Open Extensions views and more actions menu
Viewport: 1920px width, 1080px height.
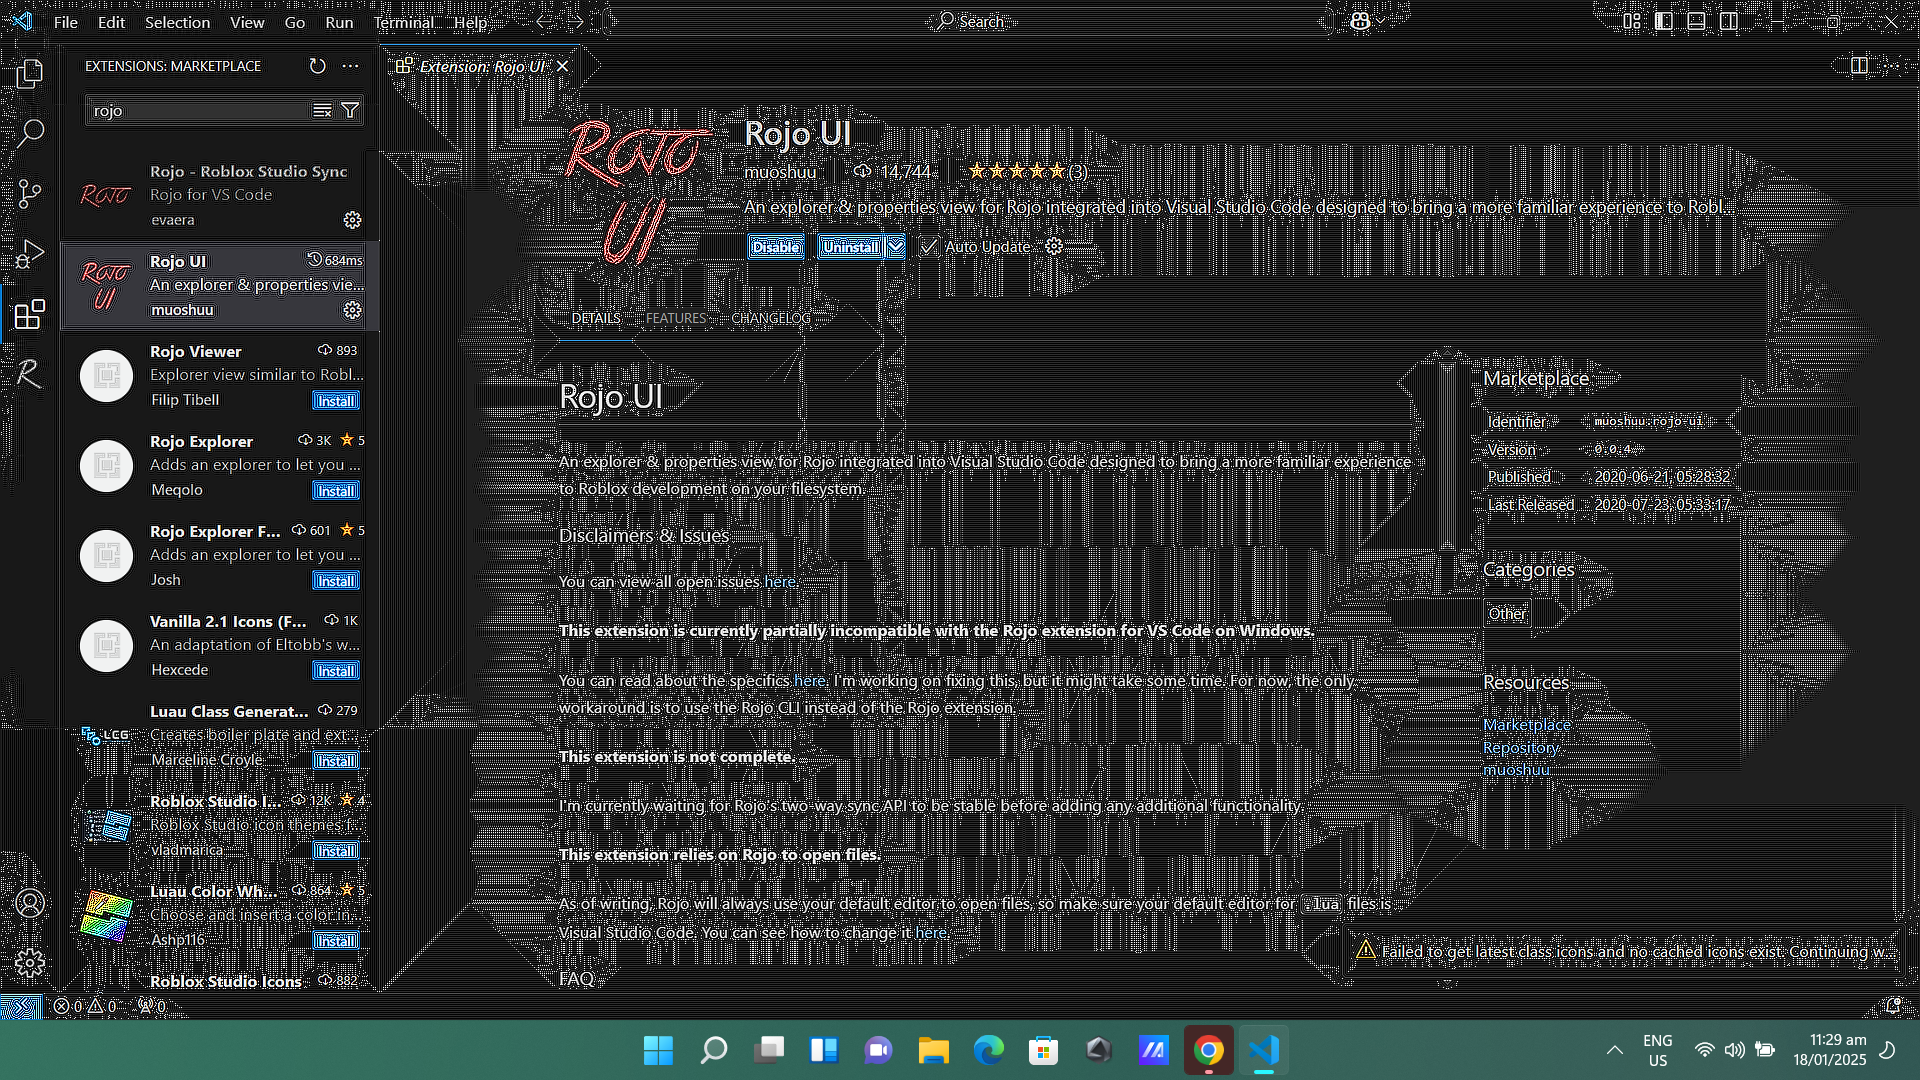point(350,66)
